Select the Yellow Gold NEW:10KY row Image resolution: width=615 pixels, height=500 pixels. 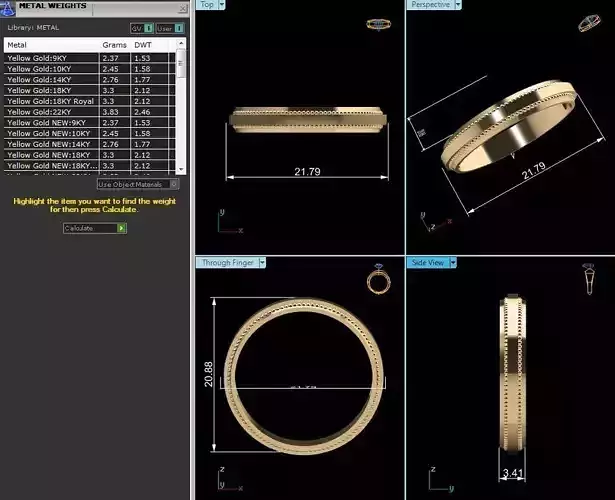pos(89,134)
